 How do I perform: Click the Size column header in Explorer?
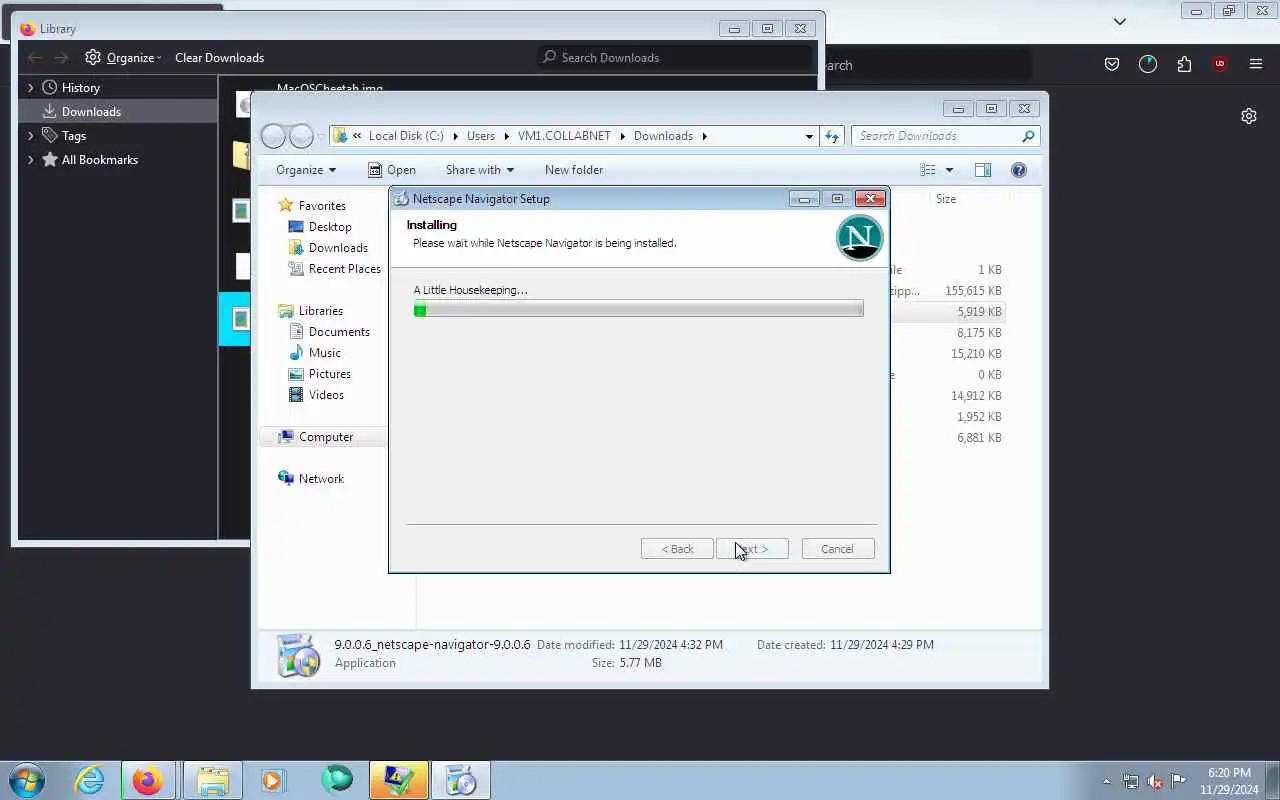[946, 199]
